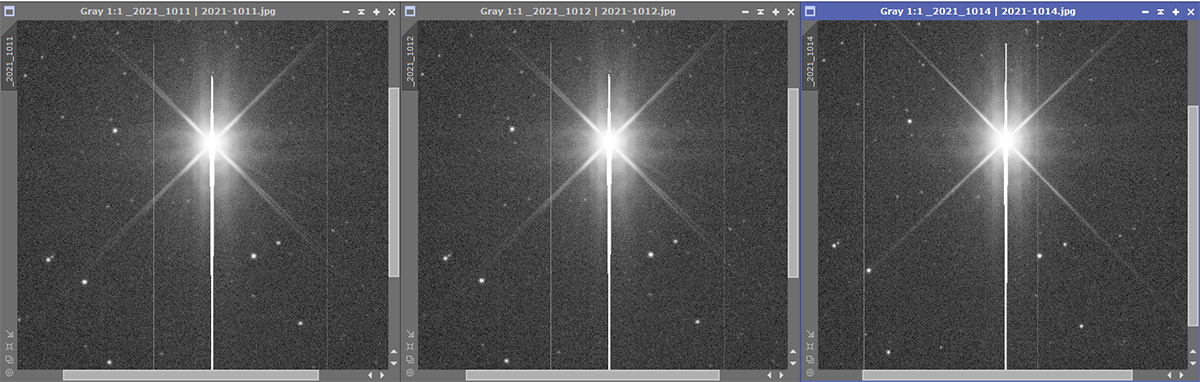This screenshot has height=382, width=1200.
Task: Shade the 2021-1011.jpg window
Action: [361, 12]
